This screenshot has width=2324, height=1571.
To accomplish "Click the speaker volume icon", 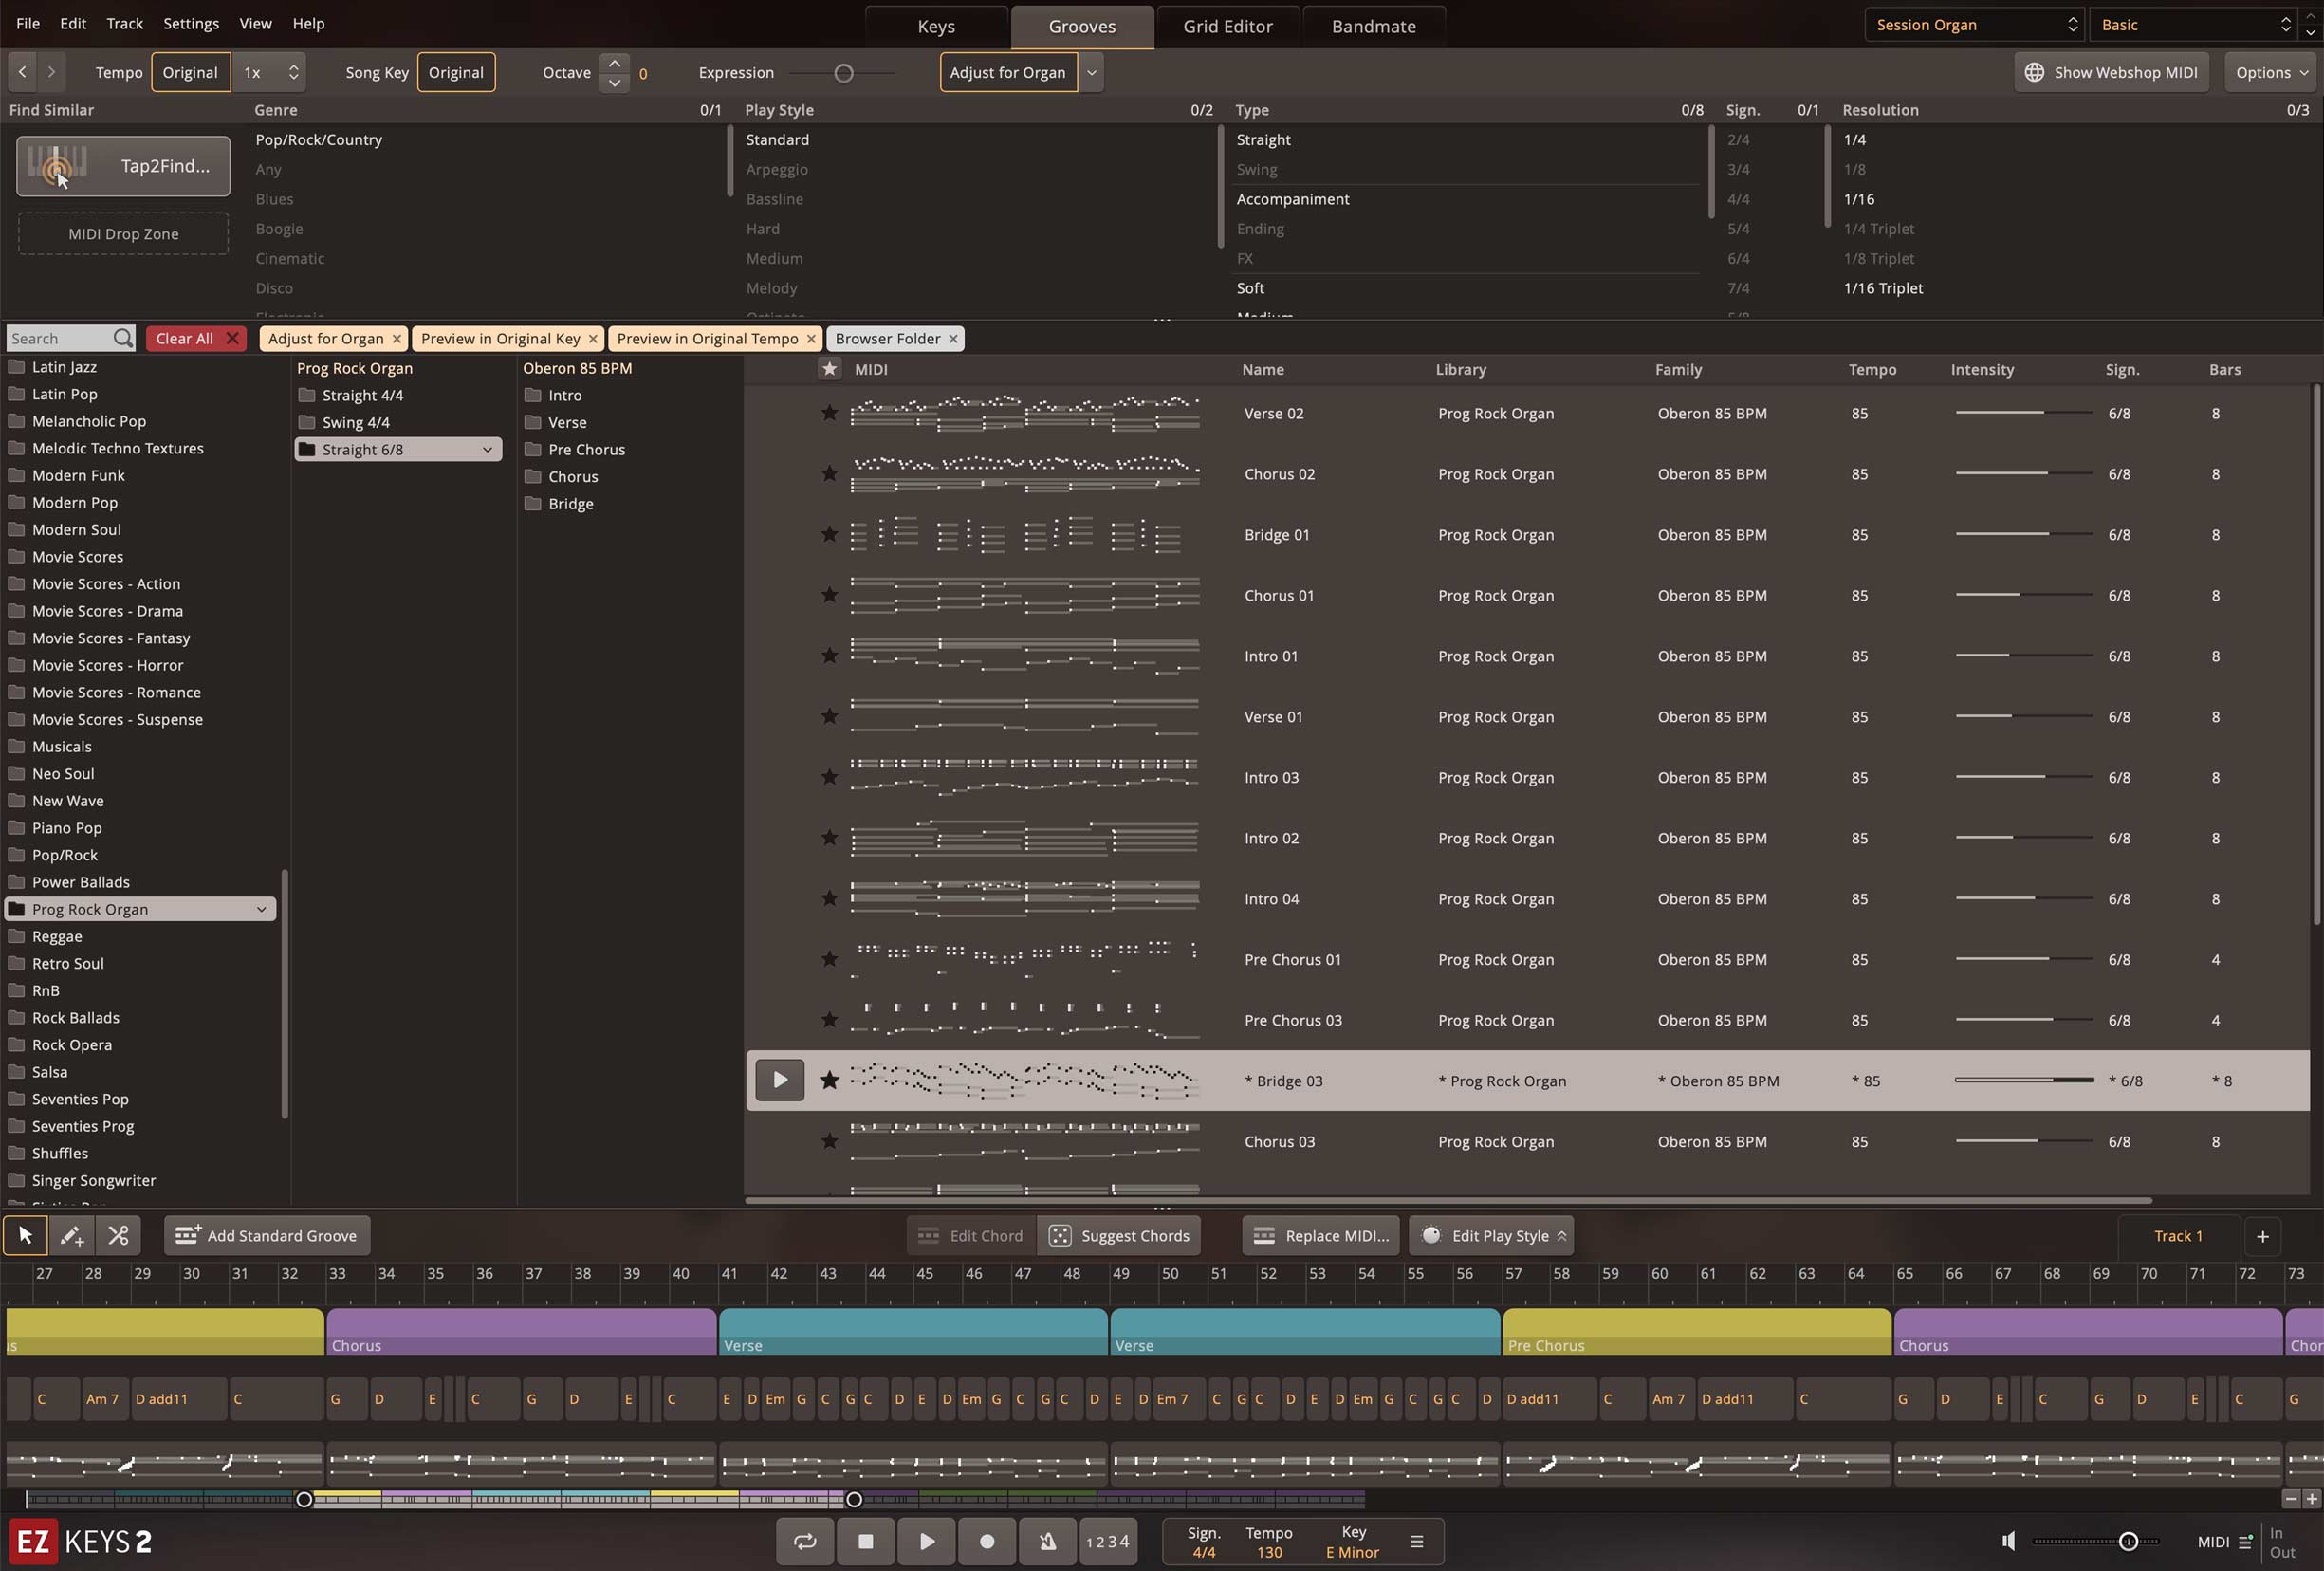I will point(2008,1541).
